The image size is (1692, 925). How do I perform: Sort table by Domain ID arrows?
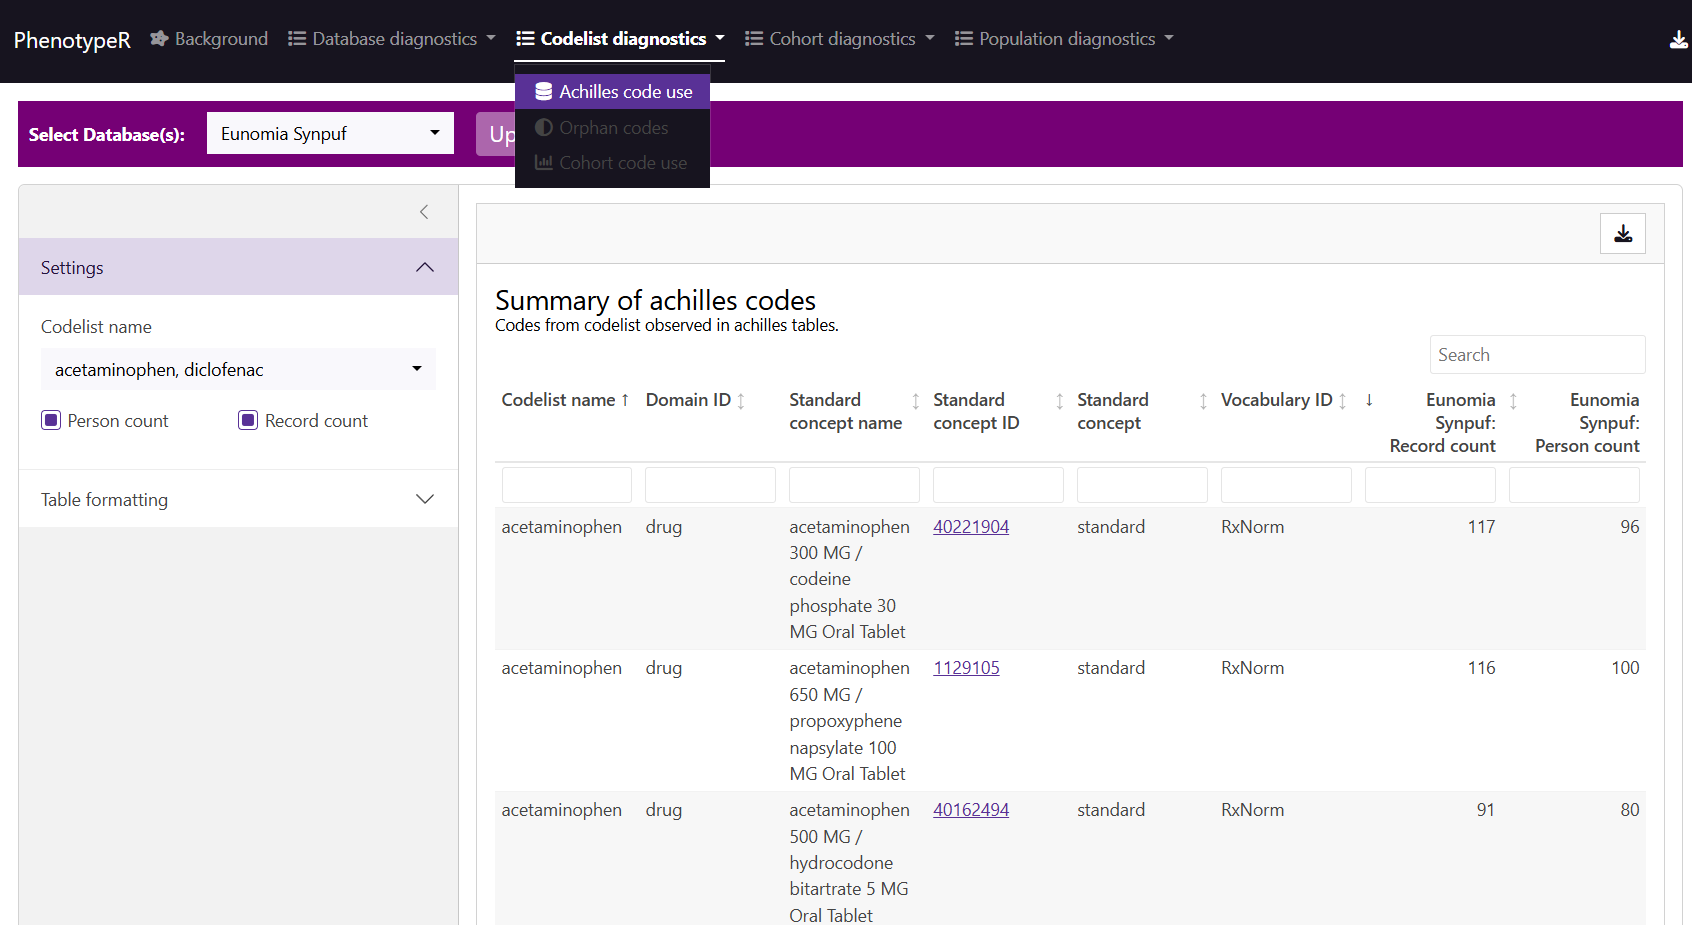click(x=741, y=401)
